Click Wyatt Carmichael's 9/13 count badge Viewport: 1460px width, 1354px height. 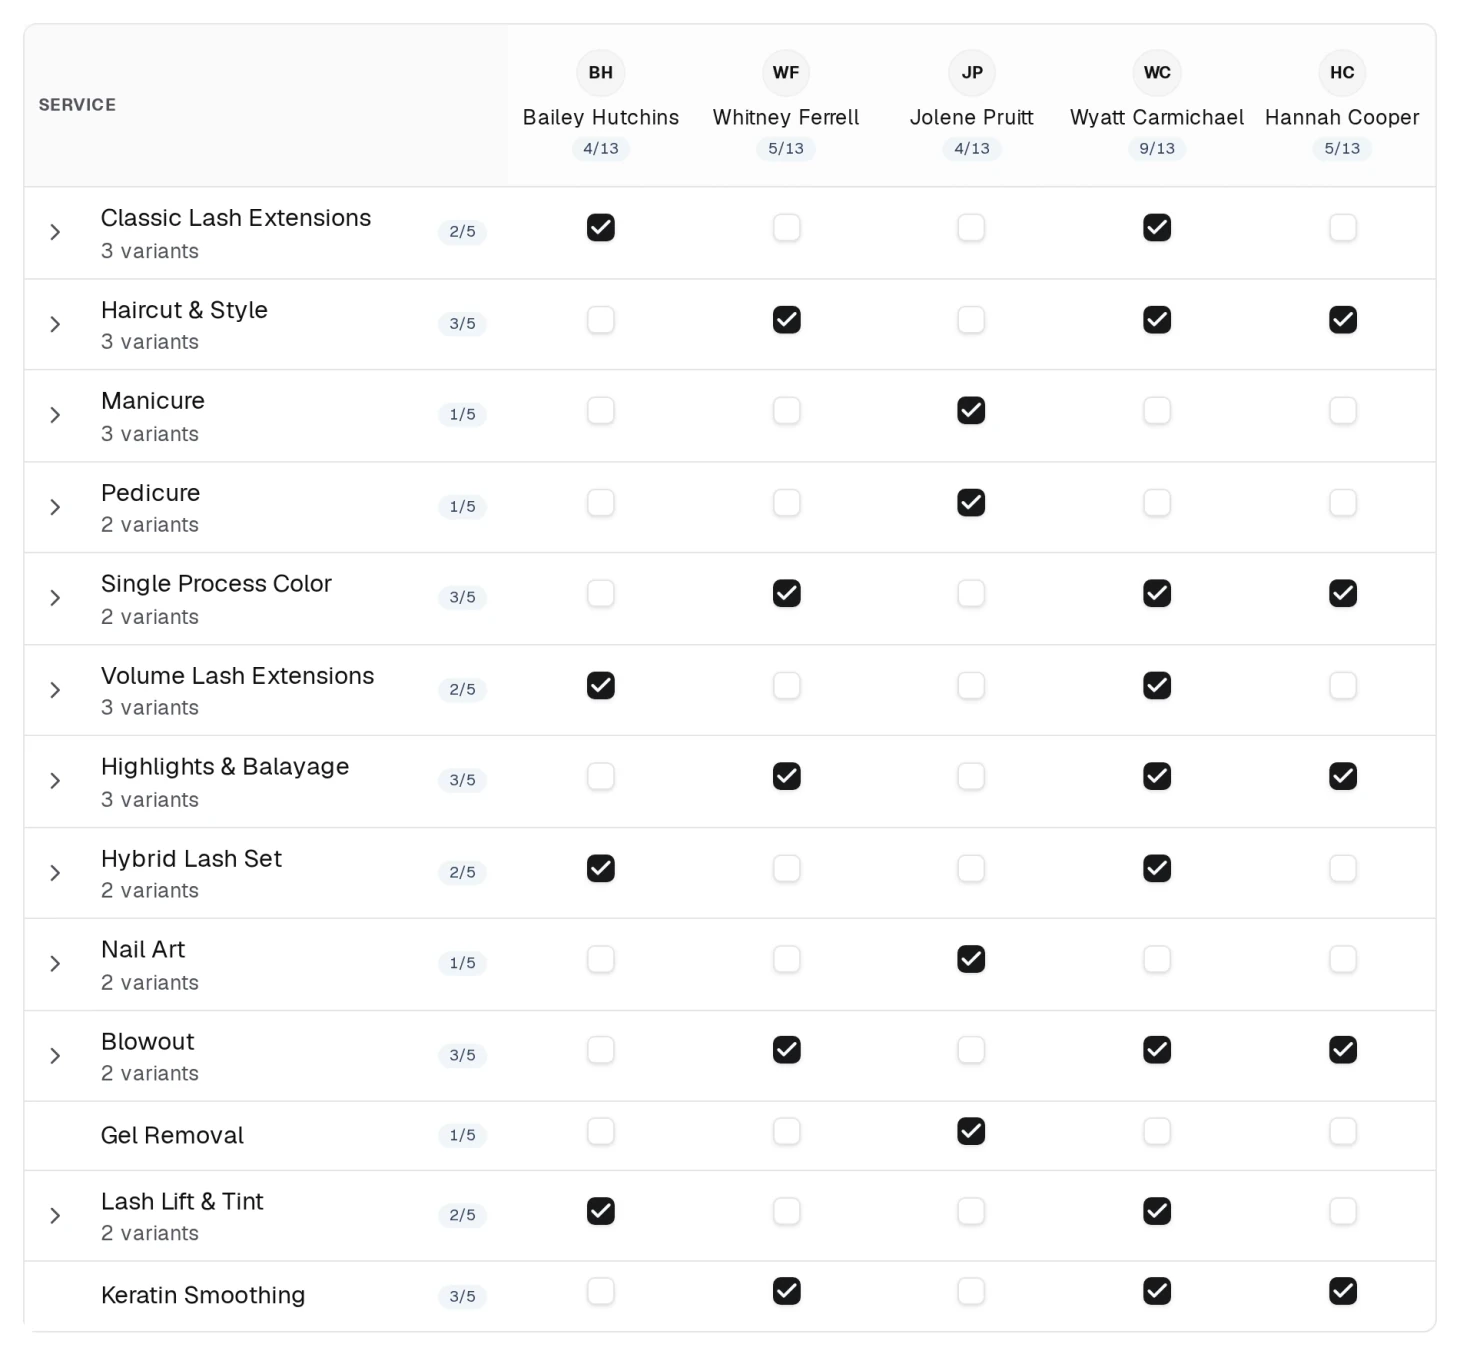[x=1157, y=148]
